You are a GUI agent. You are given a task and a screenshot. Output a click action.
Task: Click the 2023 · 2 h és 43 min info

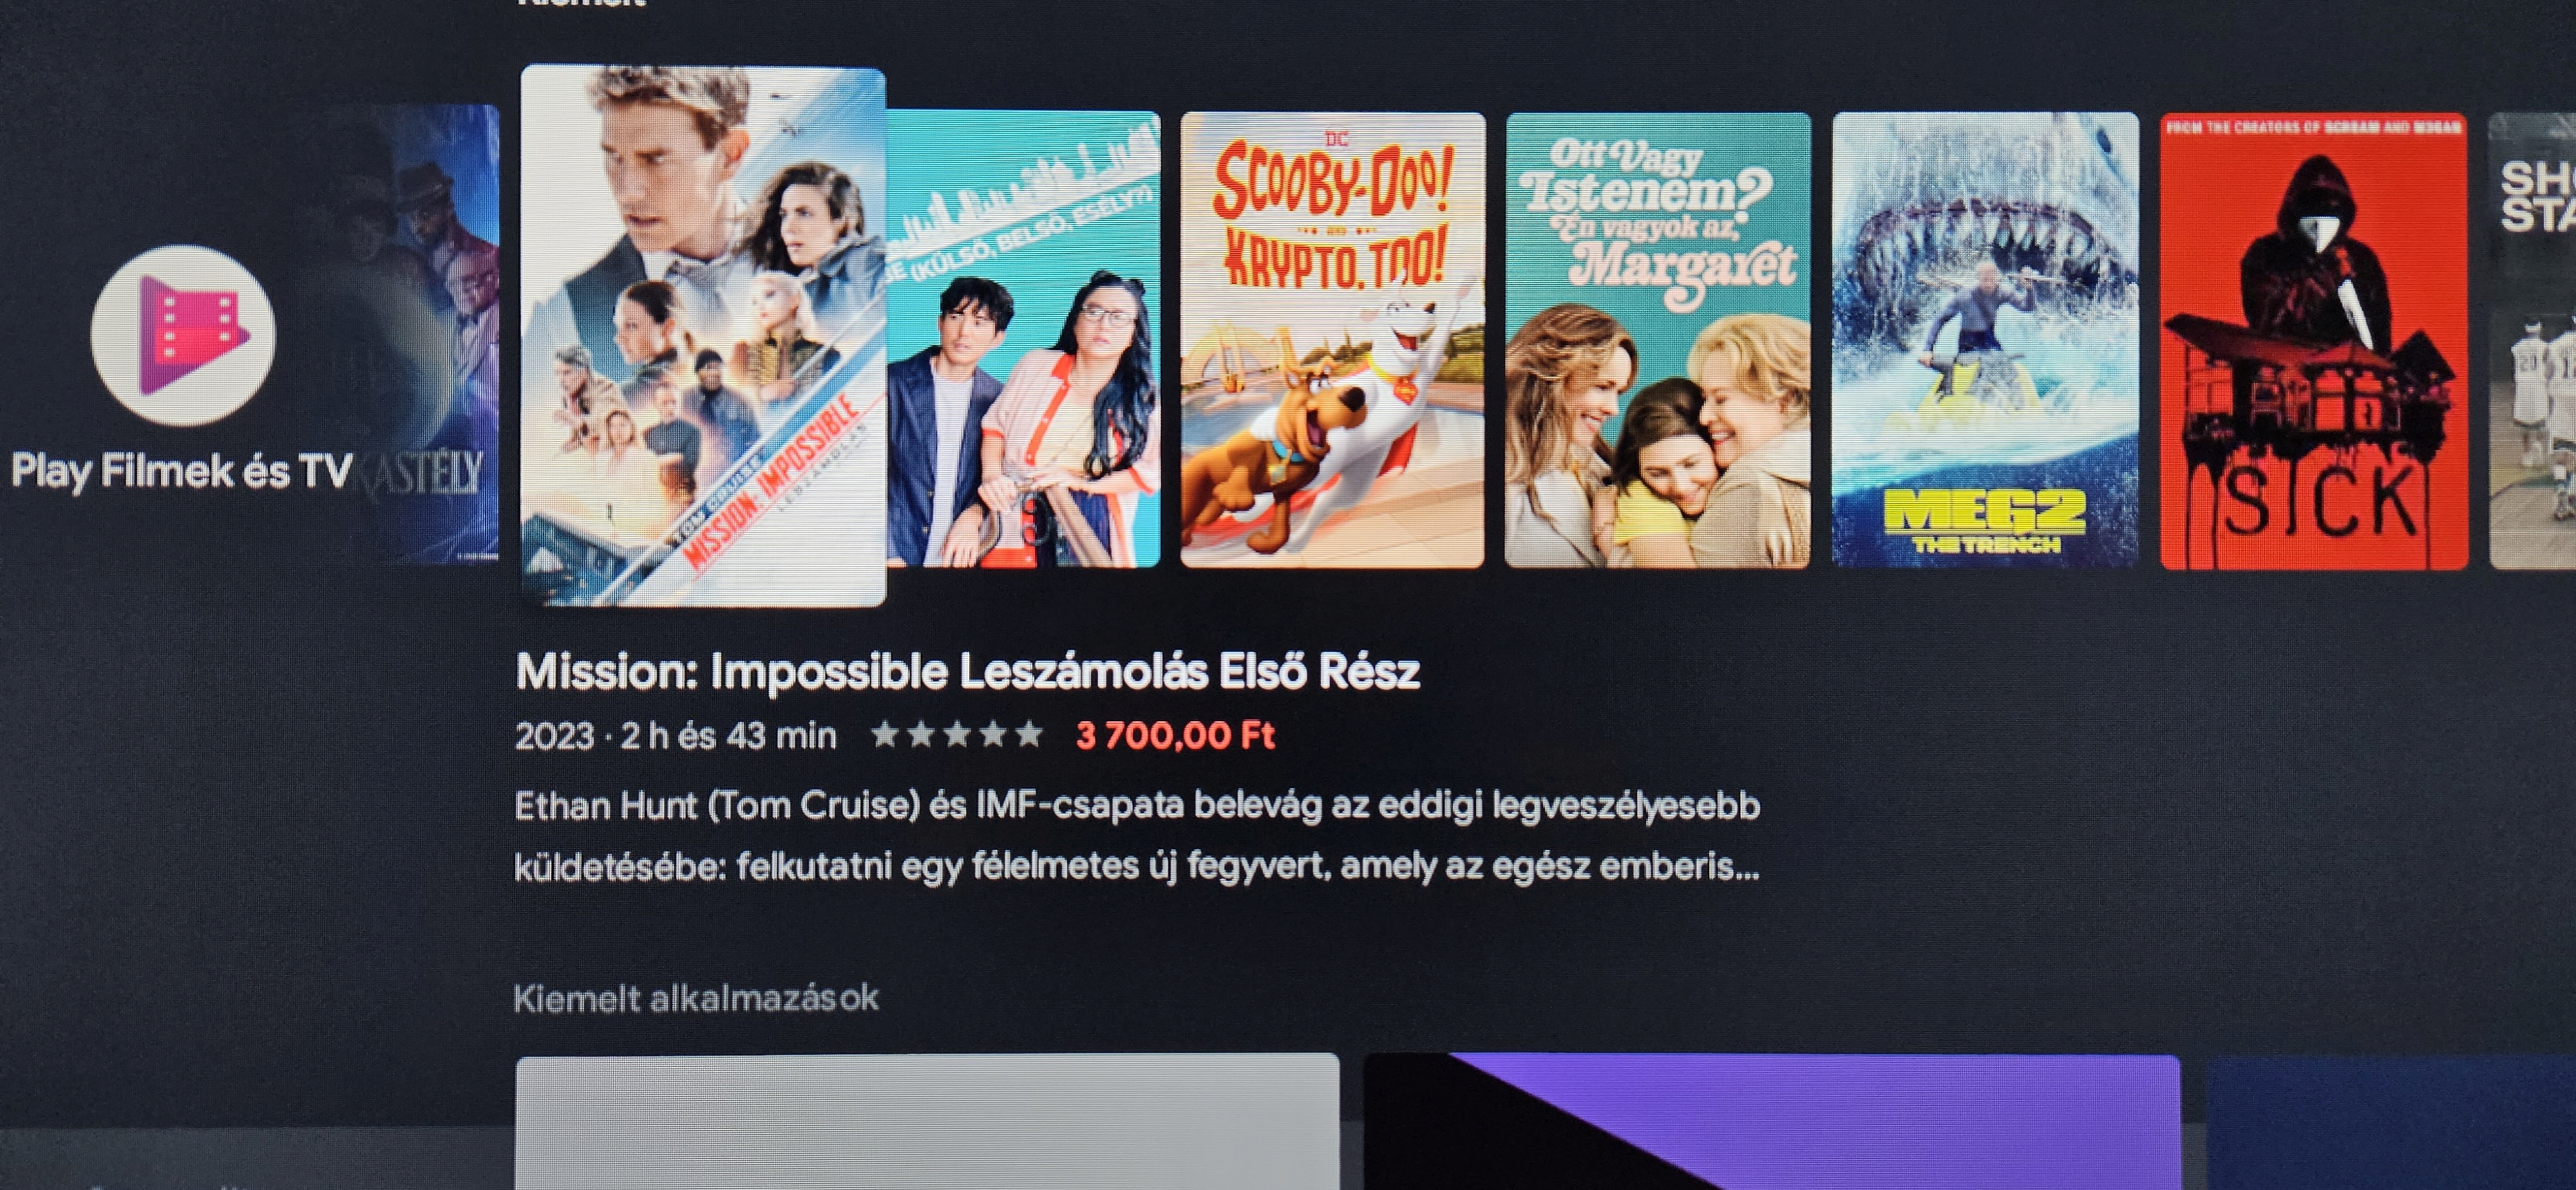tap(675, 736)
